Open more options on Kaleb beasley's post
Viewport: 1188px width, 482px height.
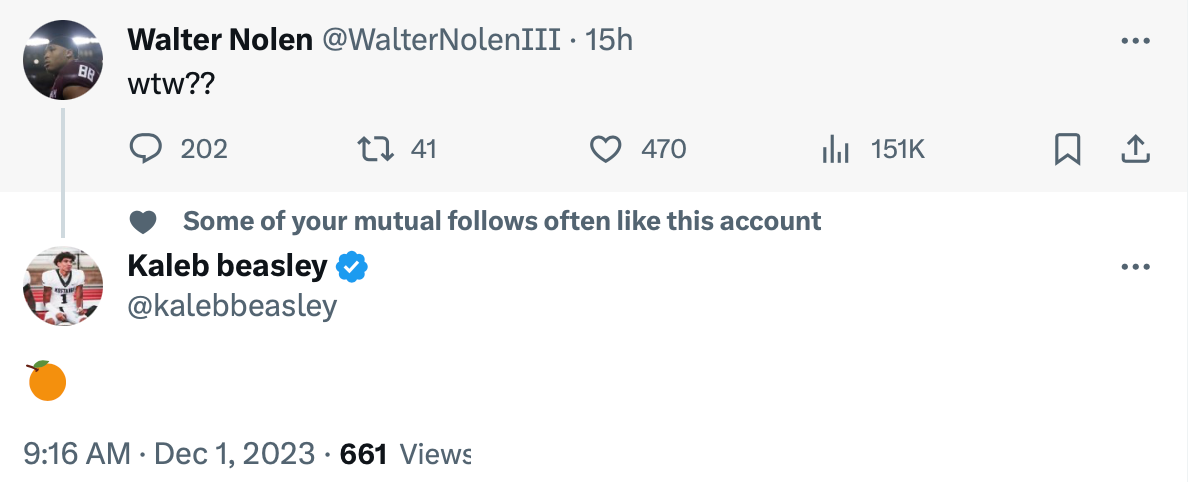(x=1136, y=267)
